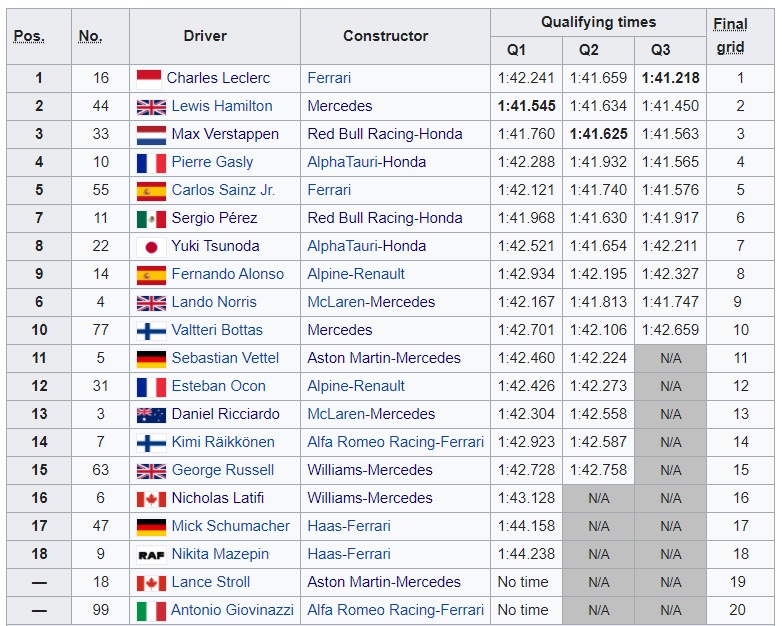The height and width of the screenshot is (626, 782).
Task: Click the German flag next to Sebastian Vettel
Action: pos(151,358)
